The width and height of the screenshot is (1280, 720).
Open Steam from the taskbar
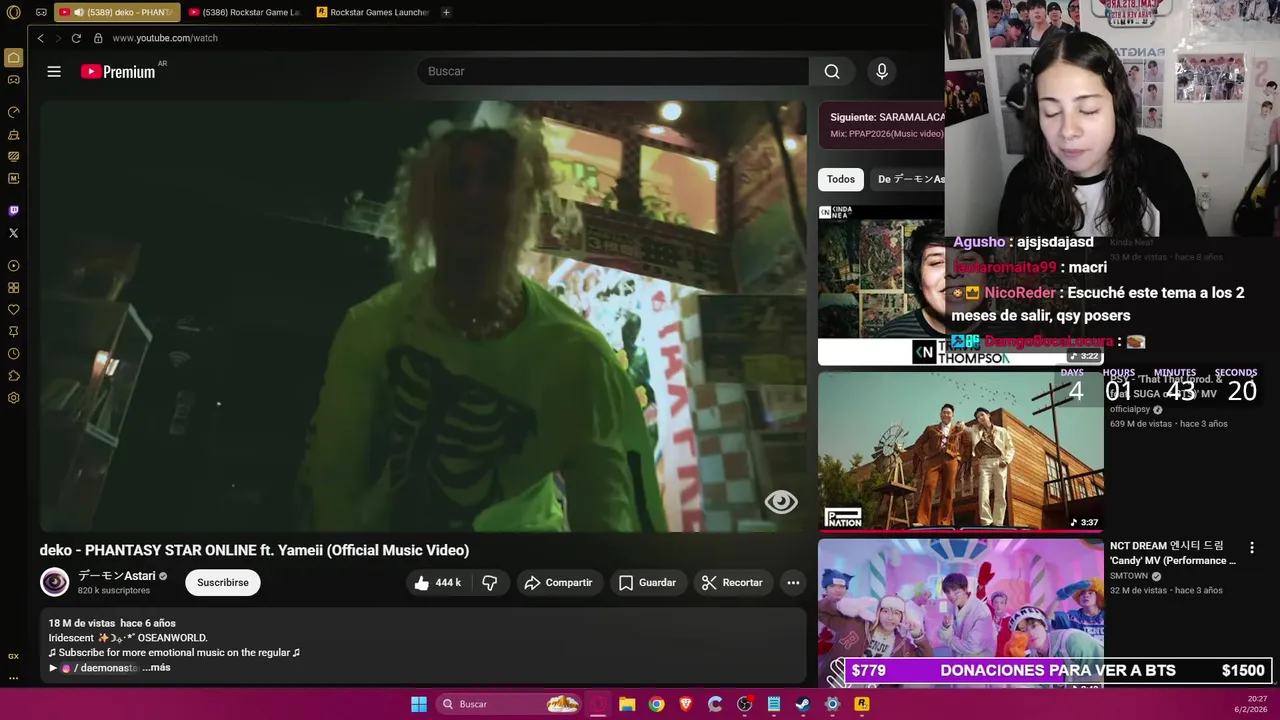[x=803, y=704]
